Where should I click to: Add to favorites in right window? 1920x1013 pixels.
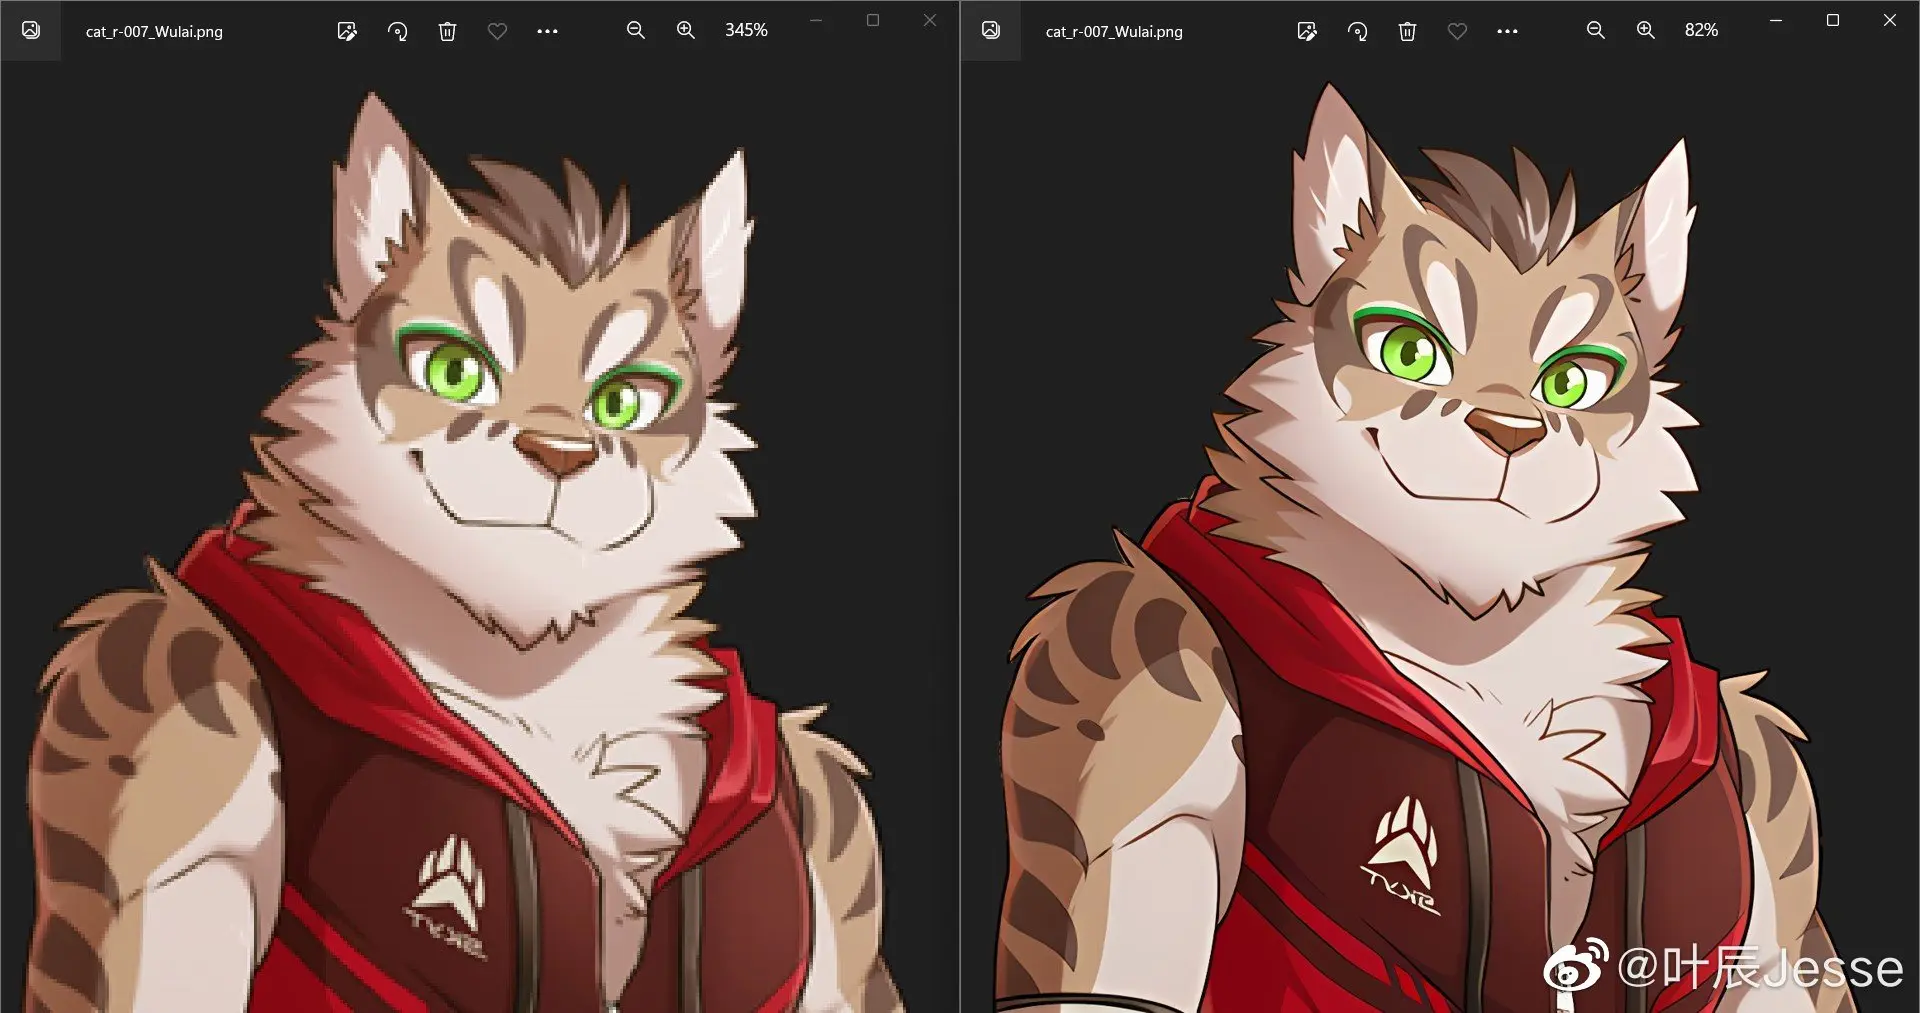[1457, 31]
